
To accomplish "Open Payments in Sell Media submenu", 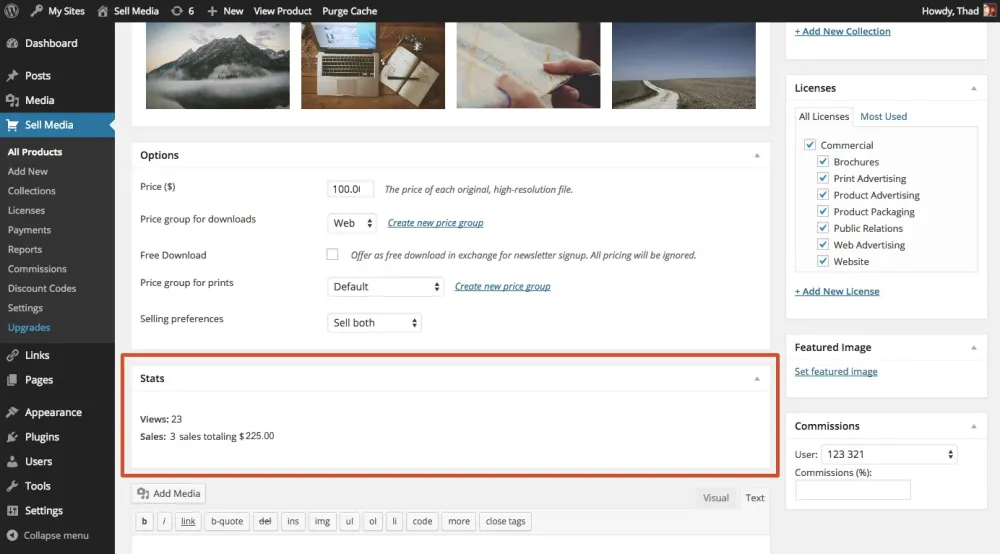I will click(x=29, y=230).
